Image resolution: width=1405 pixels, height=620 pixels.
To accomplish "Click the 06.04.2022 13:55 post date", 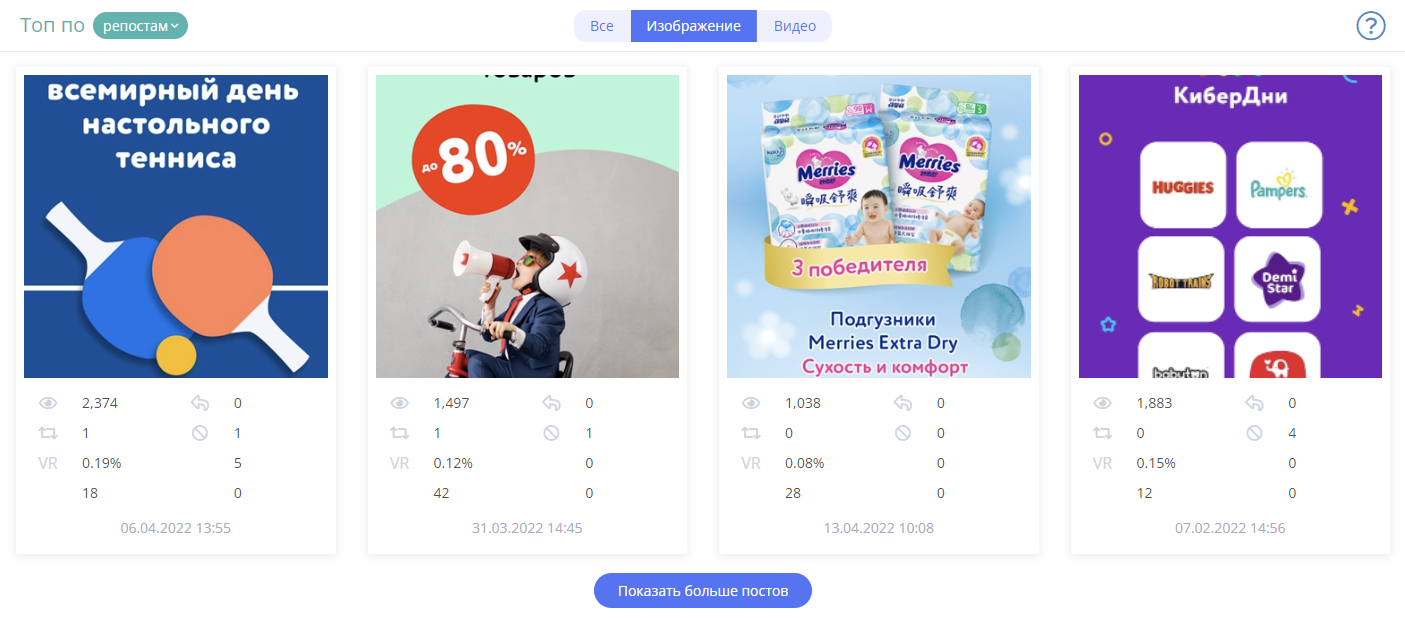I will [x=176, y=528].
